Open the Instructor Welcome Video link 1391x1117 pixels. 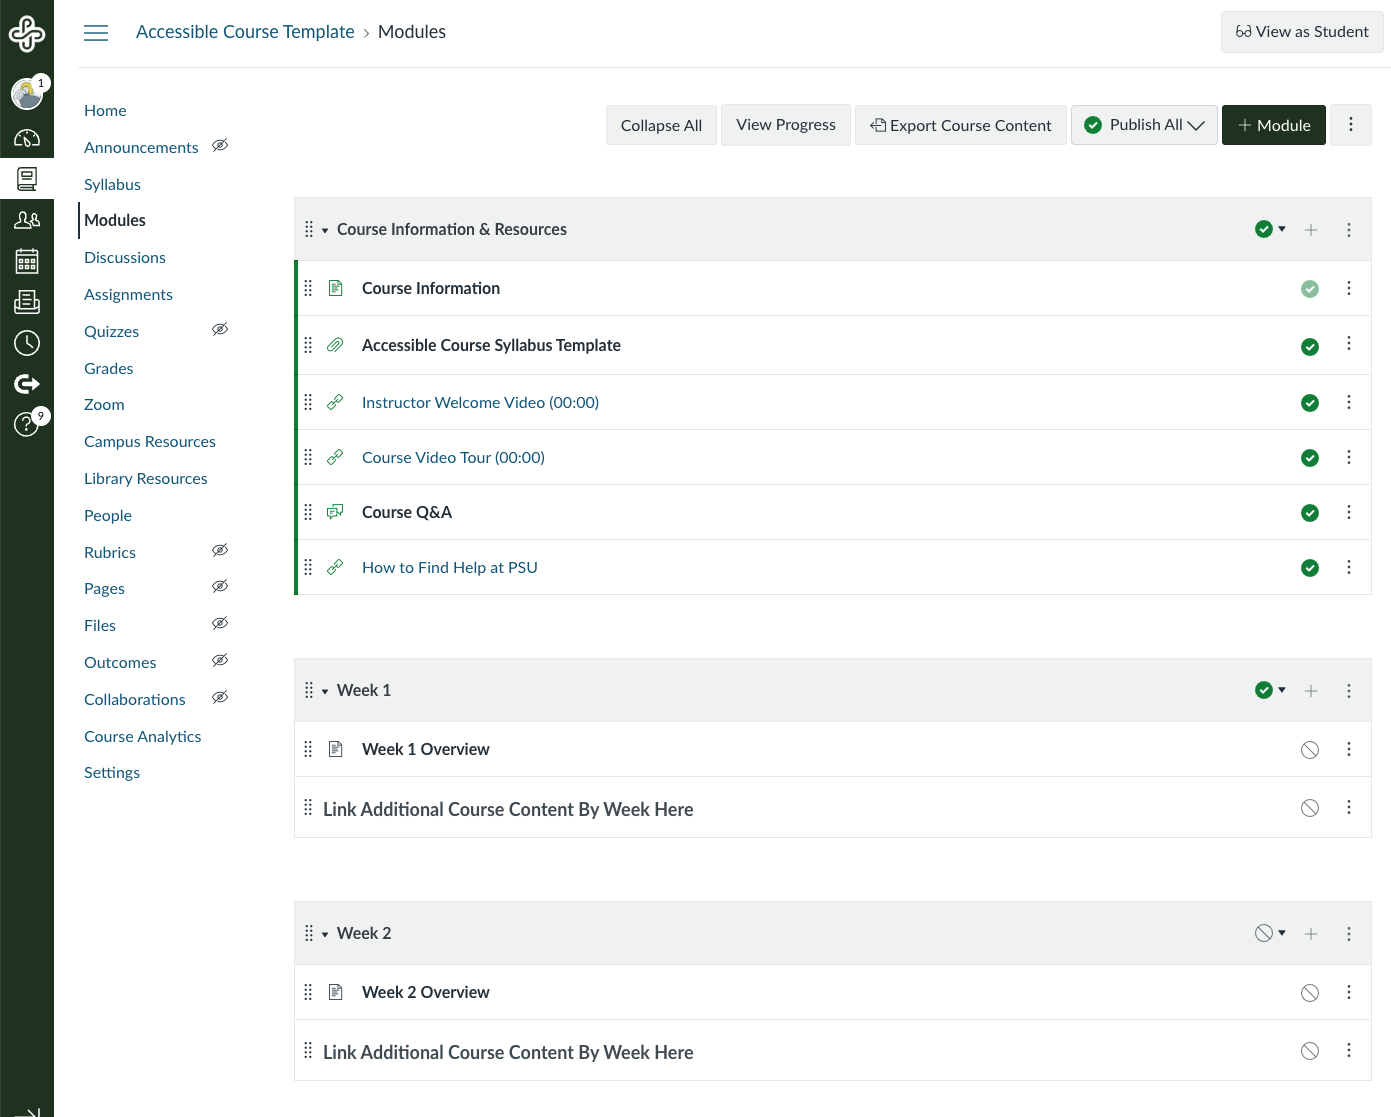point(480,403)
